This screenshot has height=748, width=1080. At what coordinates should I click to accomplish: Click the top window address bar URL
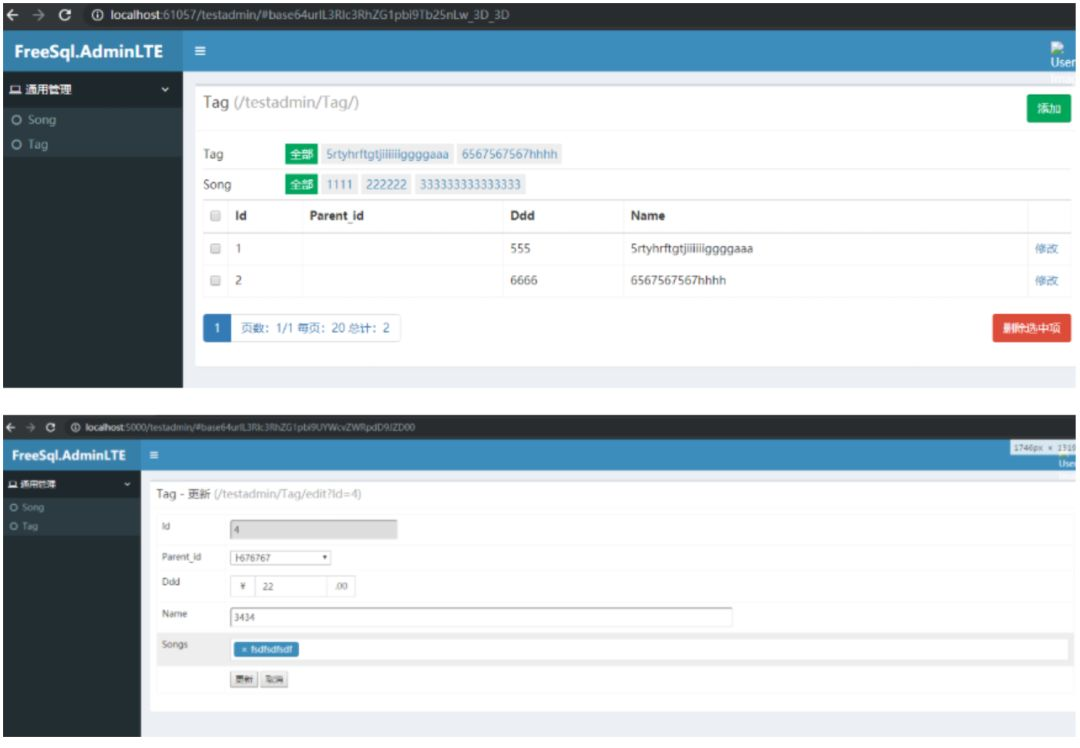coord(310,14)
